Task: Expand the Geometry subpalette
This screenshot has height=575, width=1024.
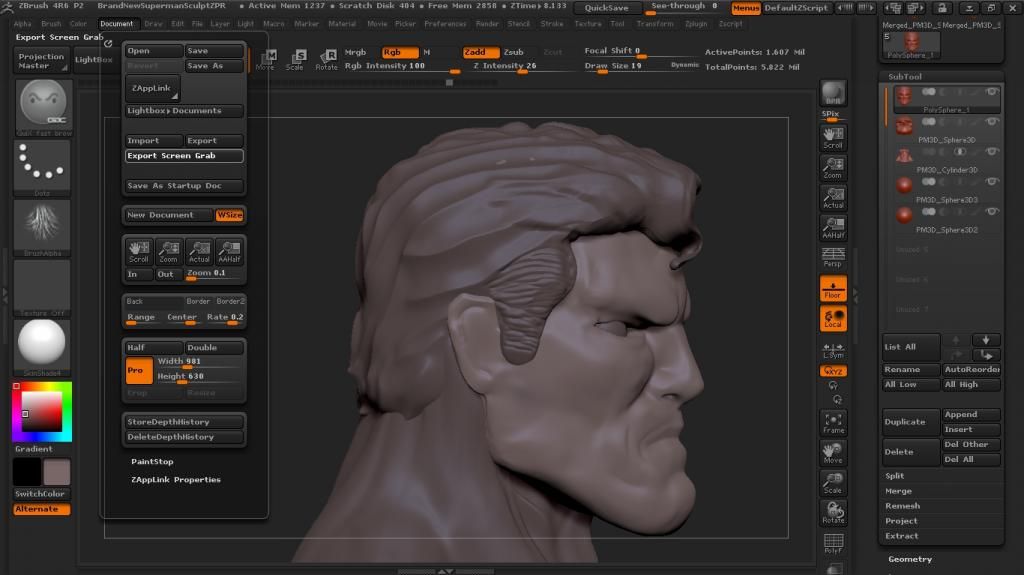Action: pos(910,559)
